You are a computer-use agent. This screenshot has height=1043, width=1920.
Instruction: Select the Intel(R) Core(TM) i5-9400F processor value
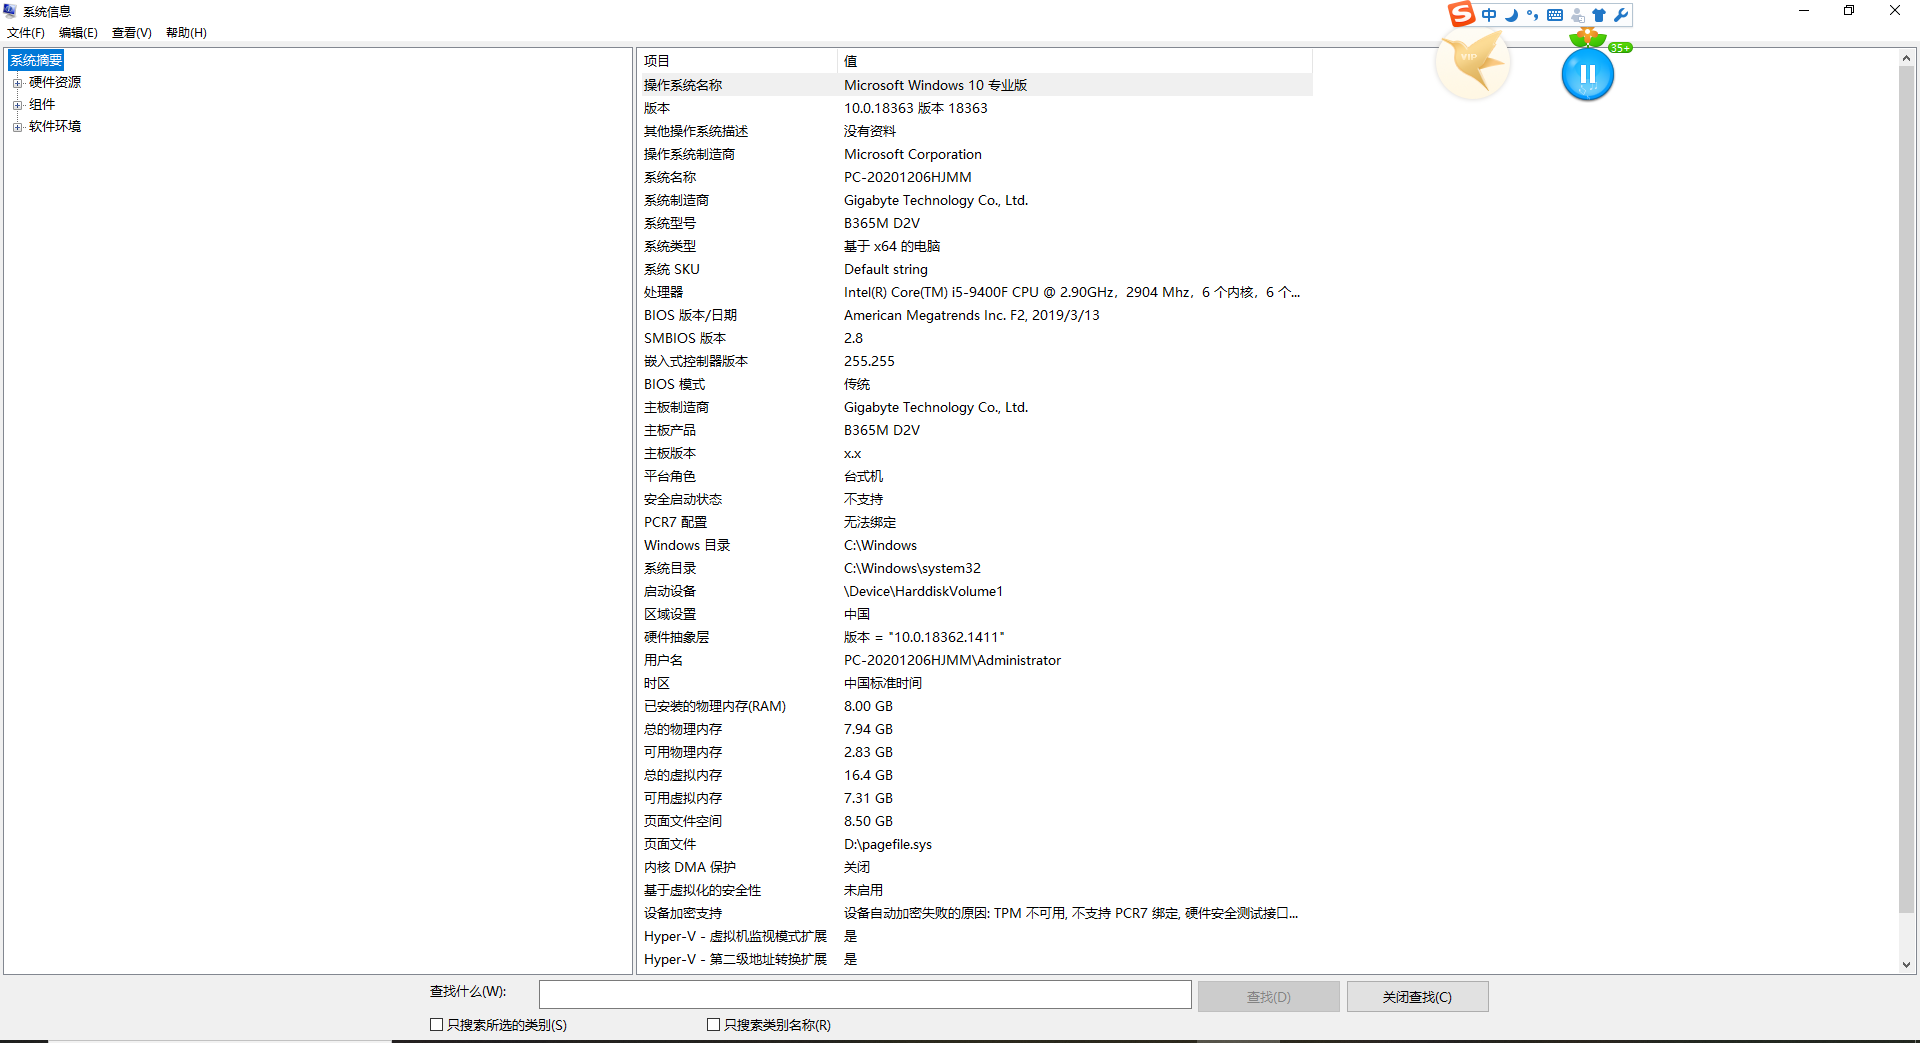click(1072, 292)
